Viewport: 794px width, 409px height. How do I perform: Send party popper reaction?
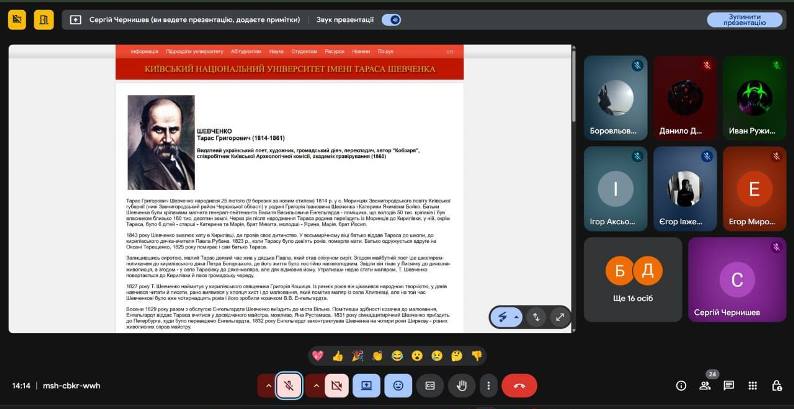pyautogui.click(x=358, y=356)
